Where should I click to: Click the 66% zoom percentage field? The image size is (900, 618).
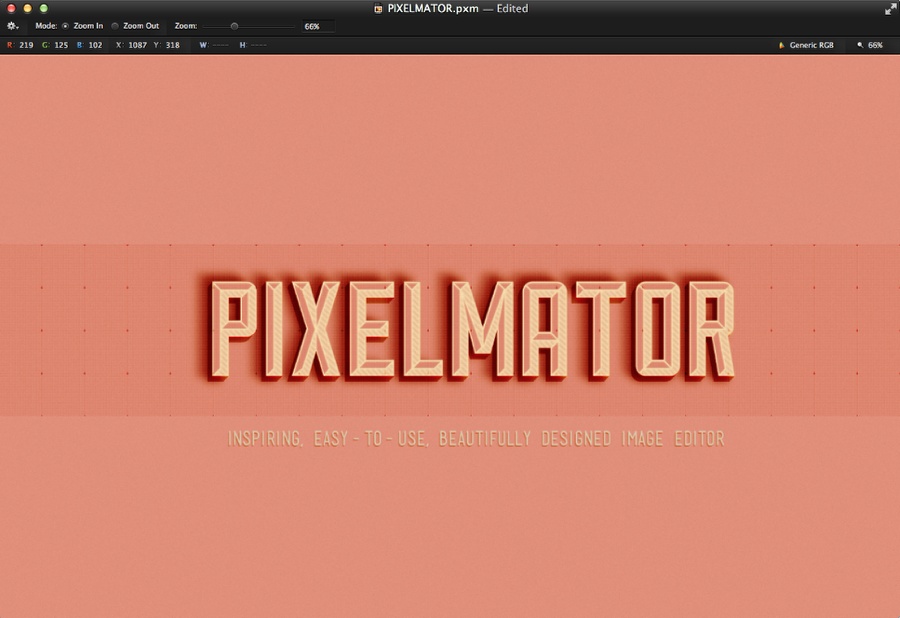(317, 26)
